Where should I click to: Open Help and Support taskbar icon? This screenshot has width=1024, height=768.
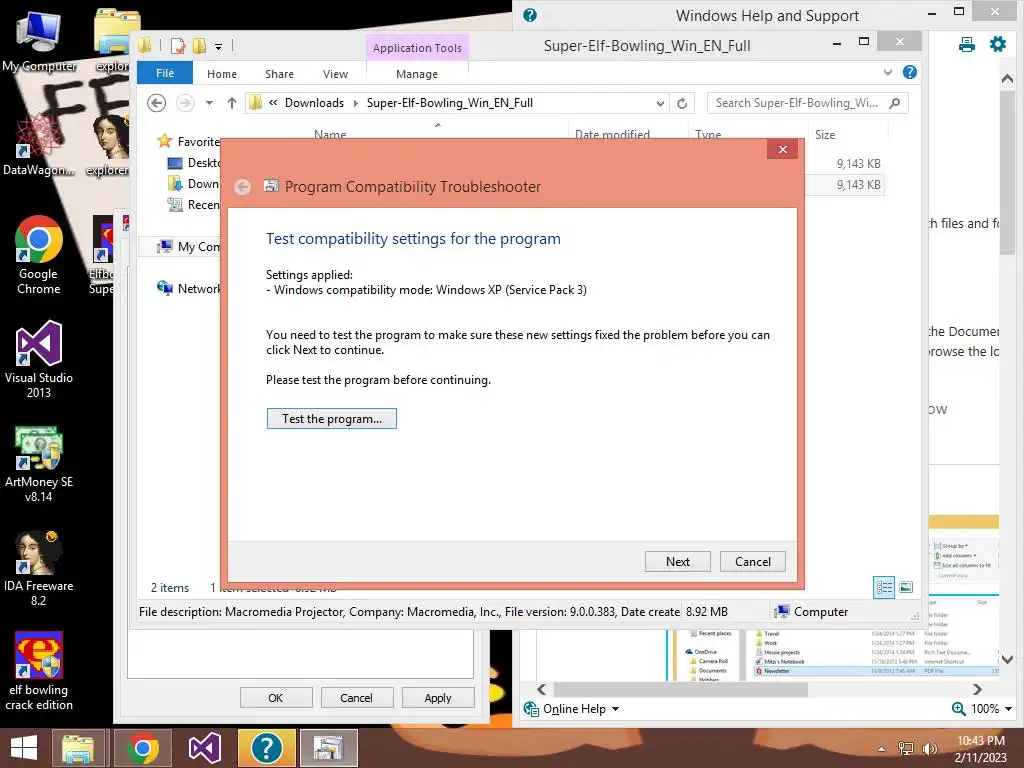[x=266, y=748]
